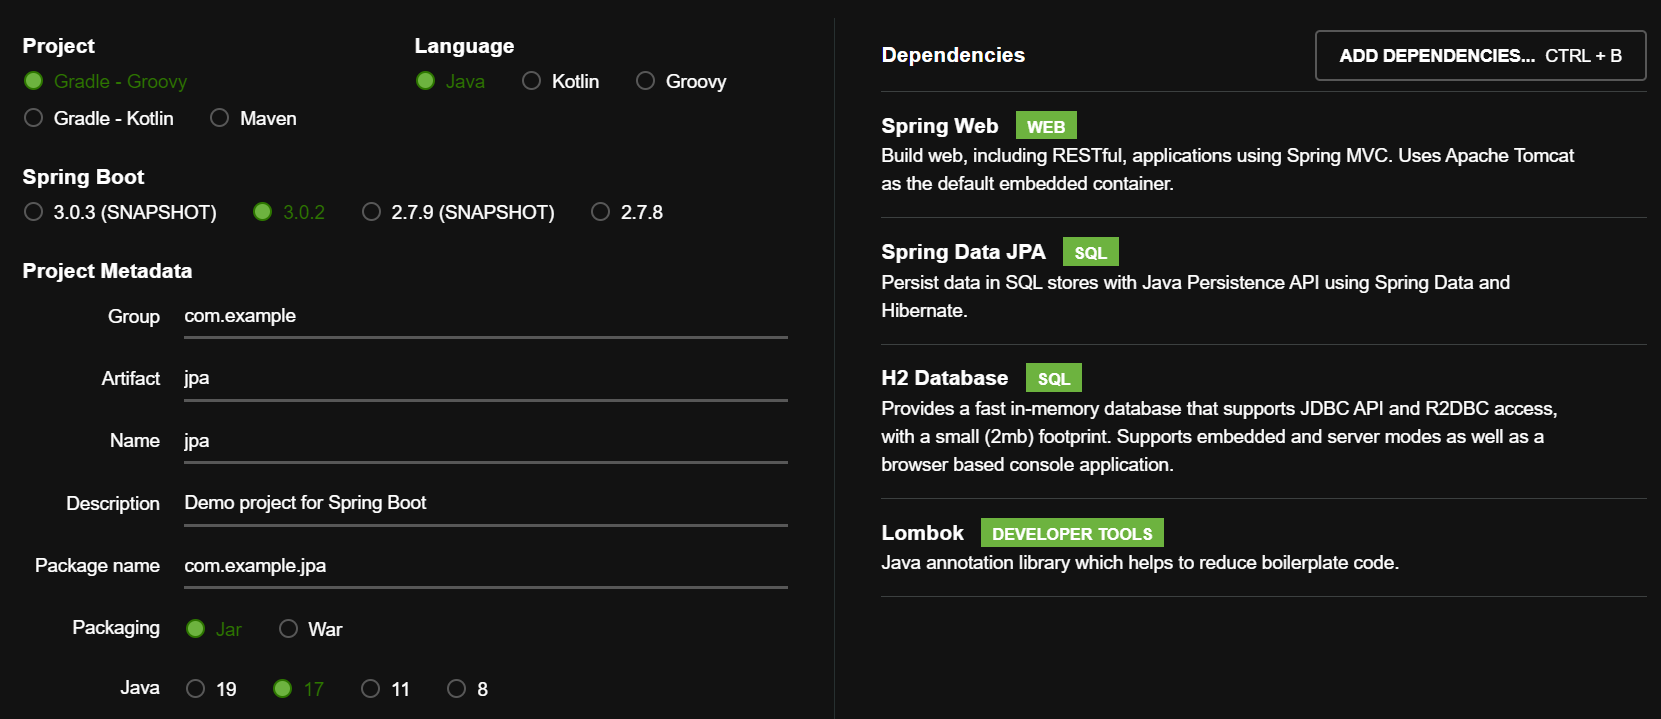Select Spring Boot 3.0.3 (SNAPSHOT)
1661x719 pixels.
click(120, 212)
